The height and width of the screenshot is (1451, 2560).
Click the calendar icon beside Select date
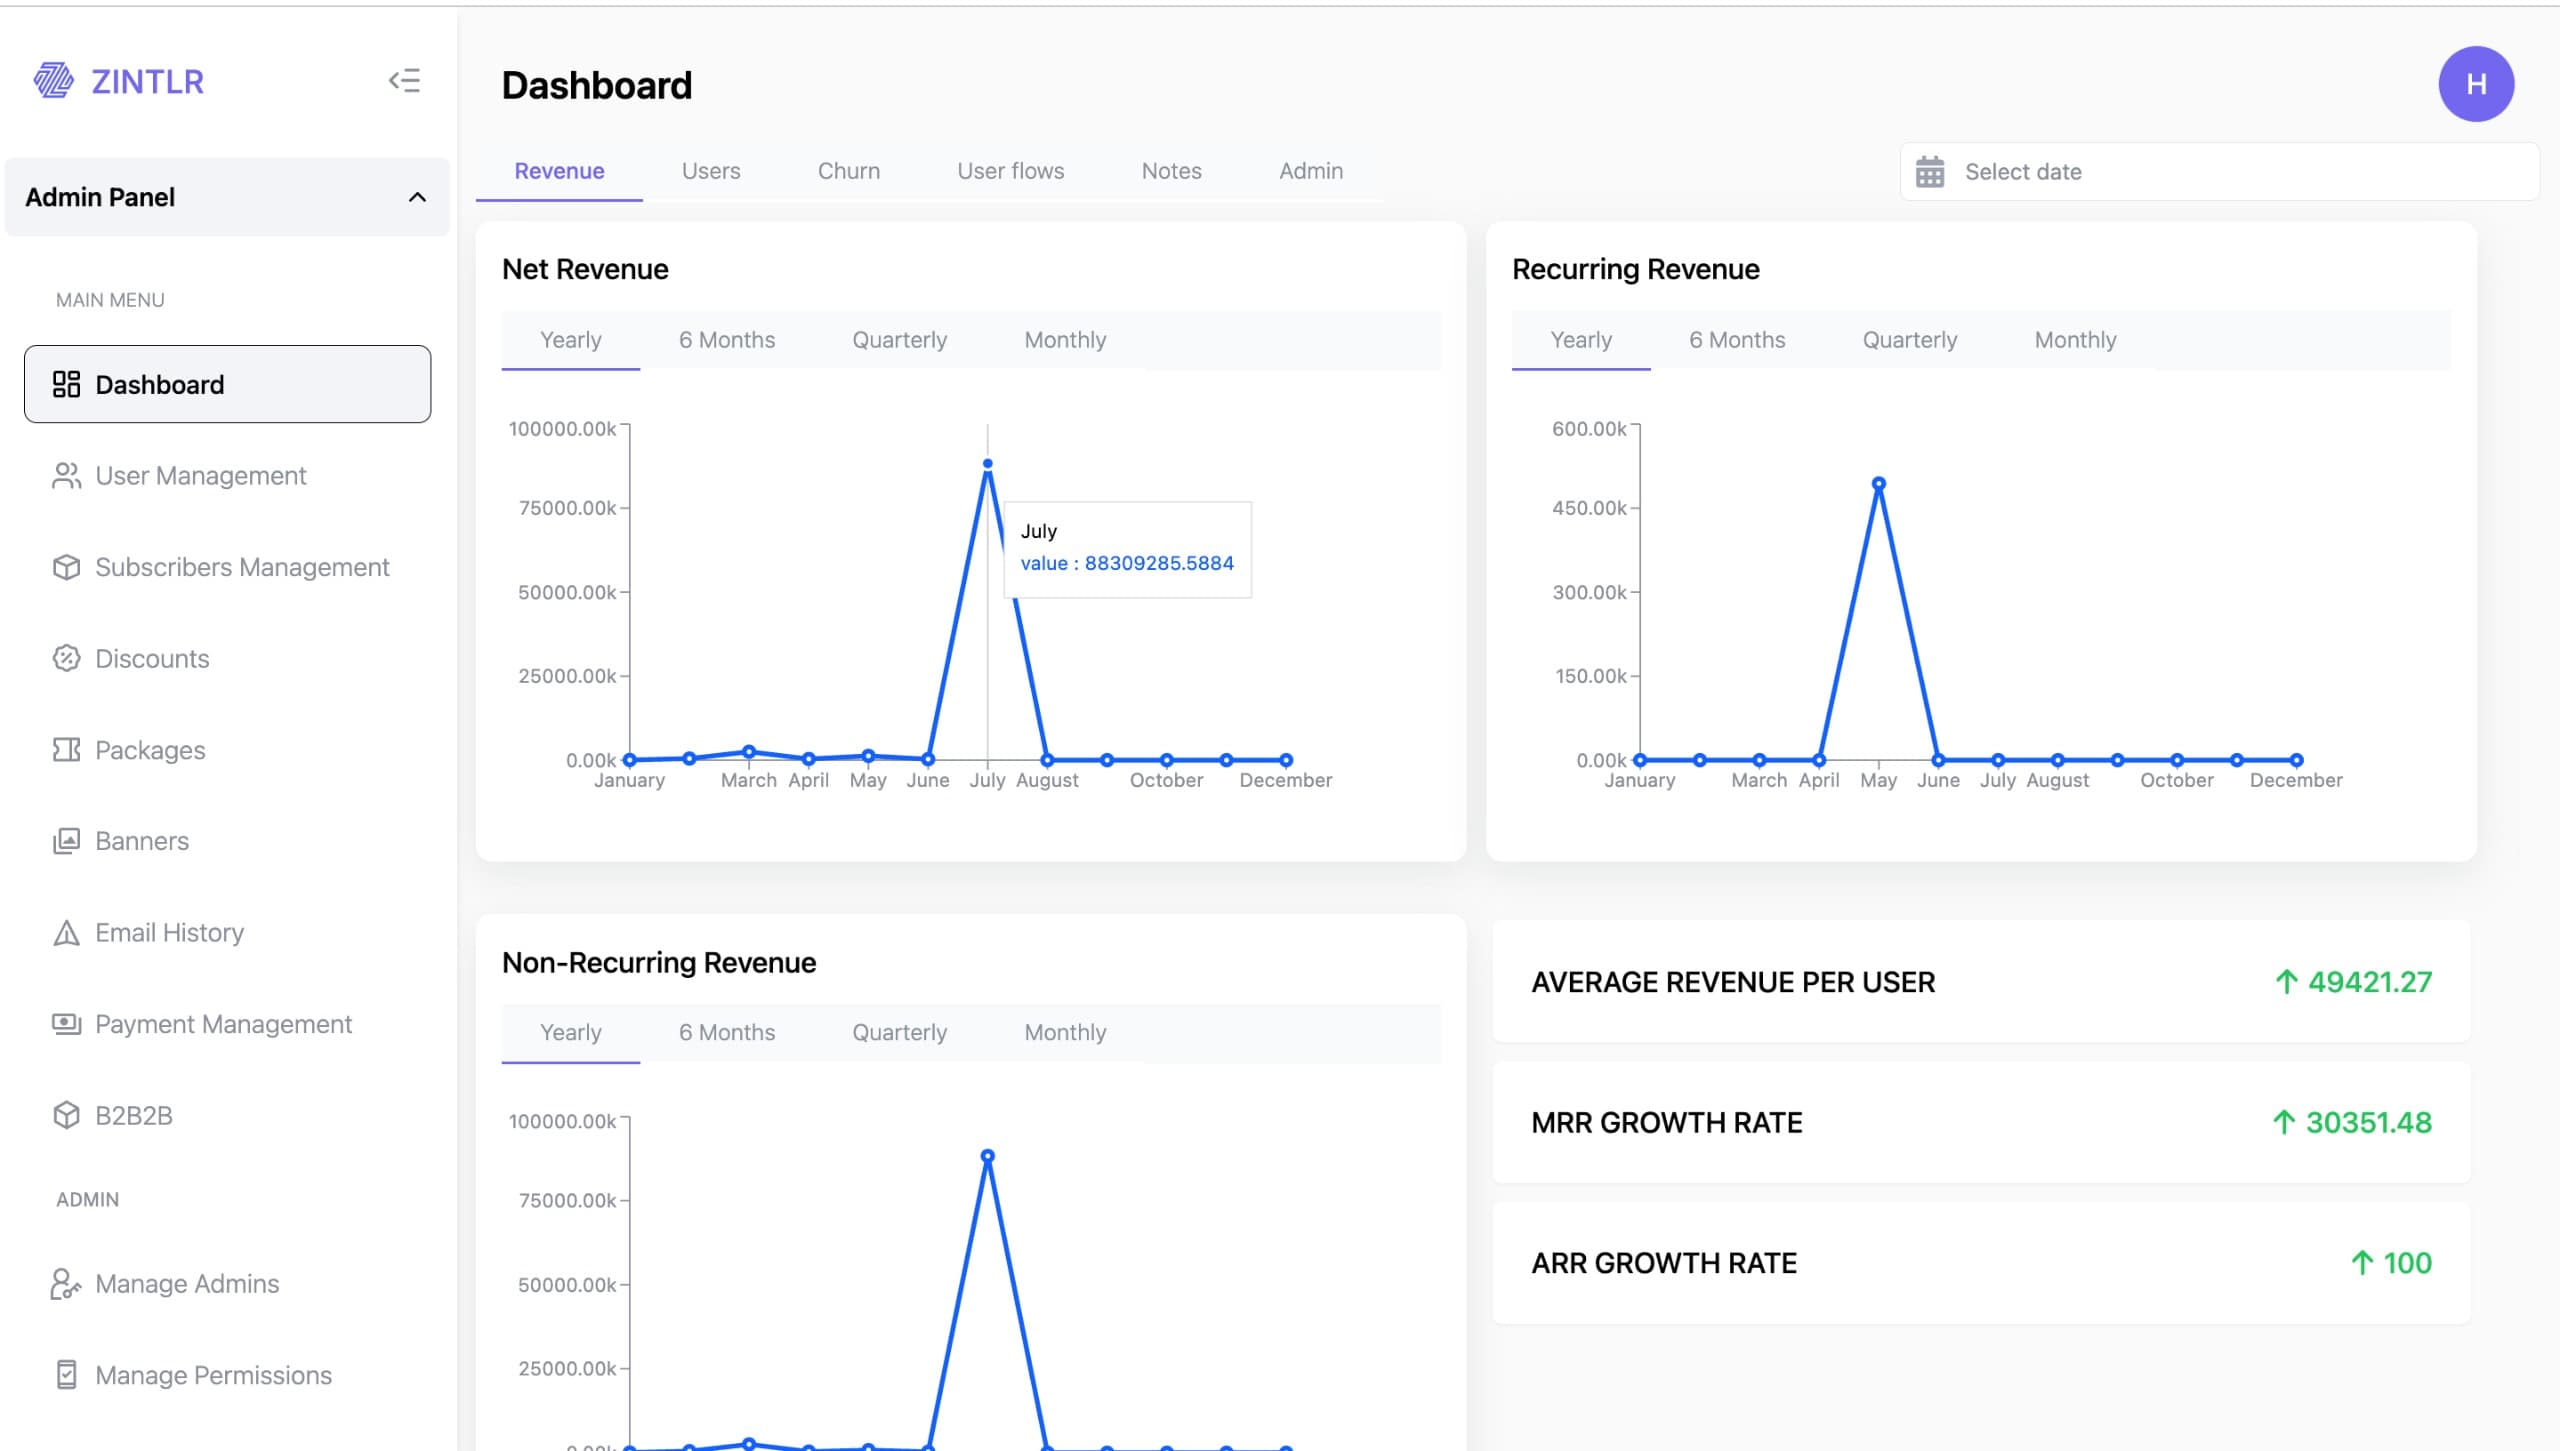tap(1930, 171)
